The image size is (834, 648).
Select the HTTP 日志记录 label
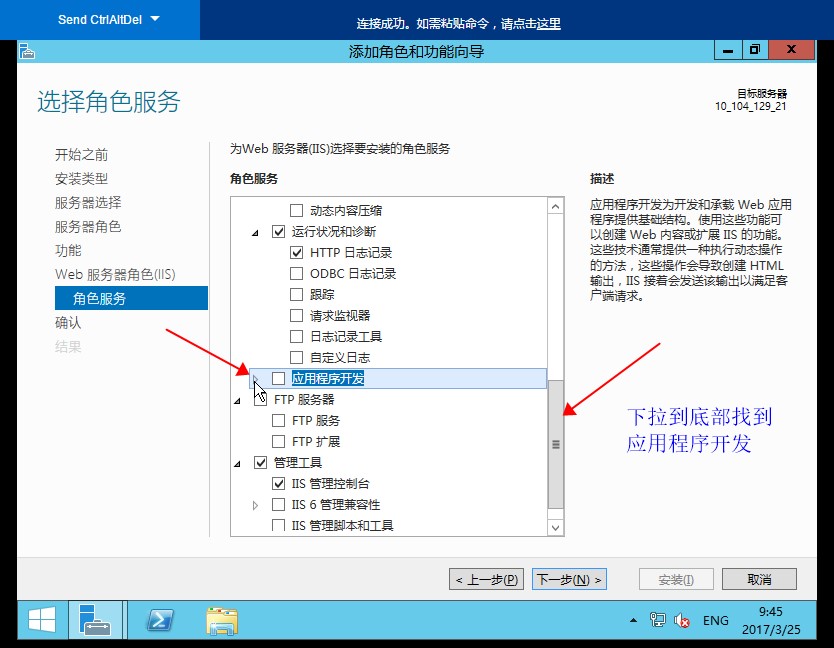pos(351,253)
